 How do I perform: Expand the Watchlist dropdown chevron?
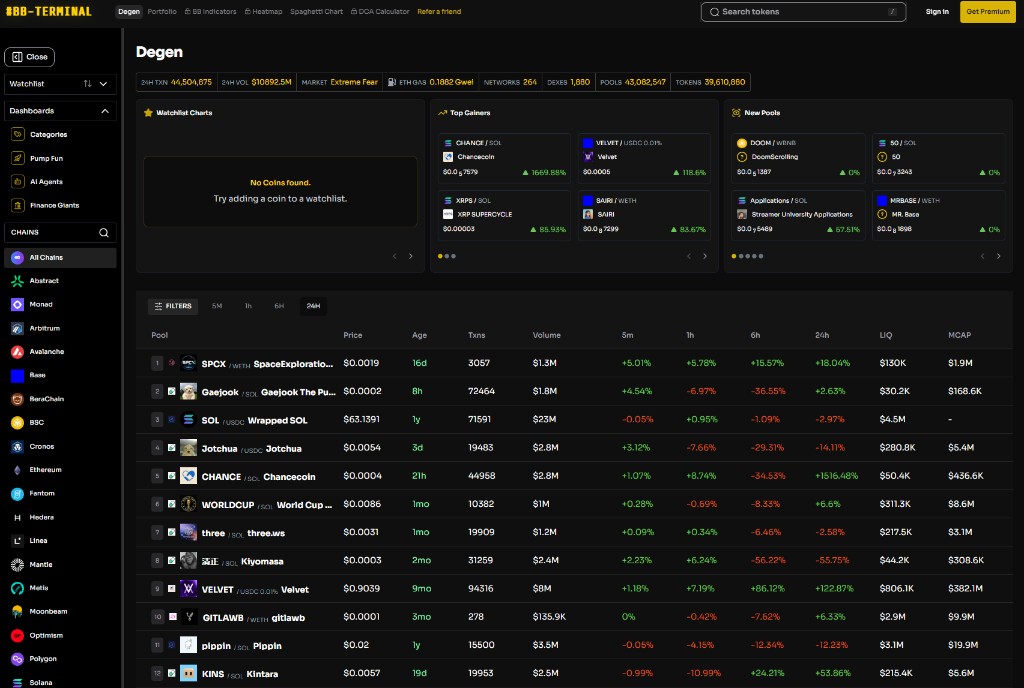click(x=103, y=84)
